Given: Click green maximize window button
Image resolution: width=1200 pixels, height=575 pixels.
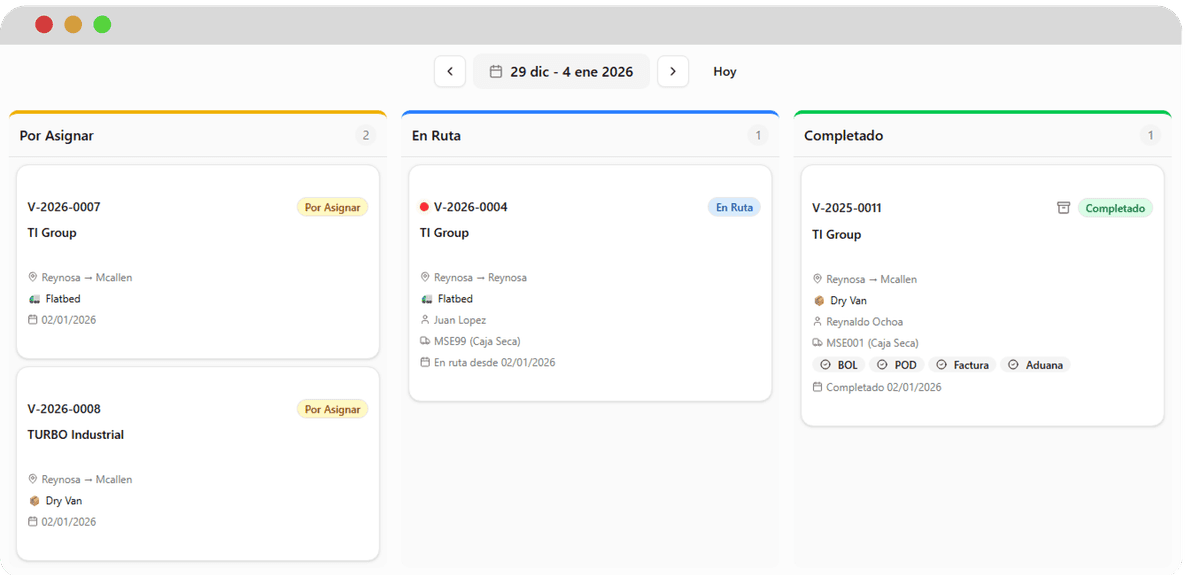Looking at the screenshot, I should [102, 24].
